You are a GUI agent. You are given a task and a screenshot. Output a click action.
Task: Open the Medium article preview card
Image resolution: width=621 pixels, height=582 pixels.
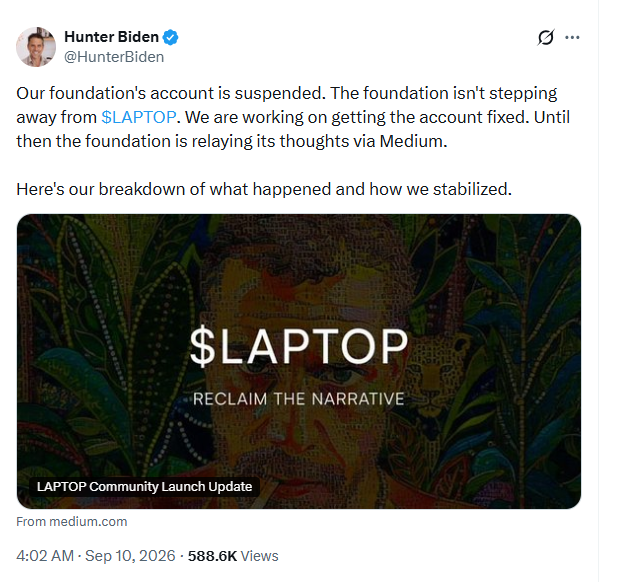299,361
